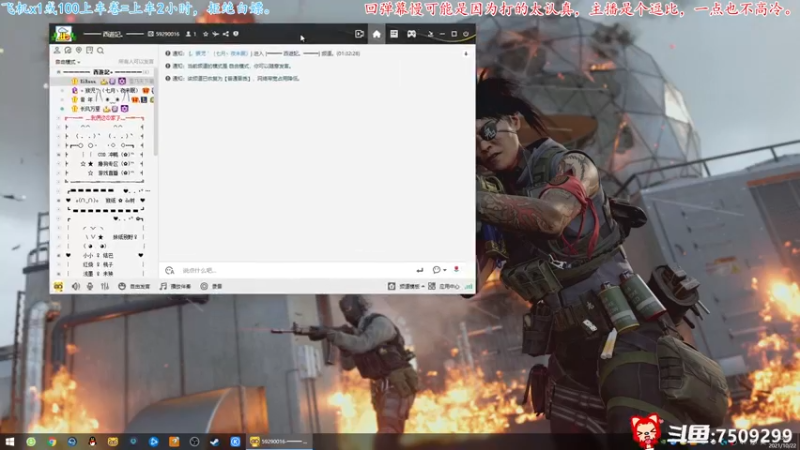
Task: Select the third user row in the channel
Action: 104,99
